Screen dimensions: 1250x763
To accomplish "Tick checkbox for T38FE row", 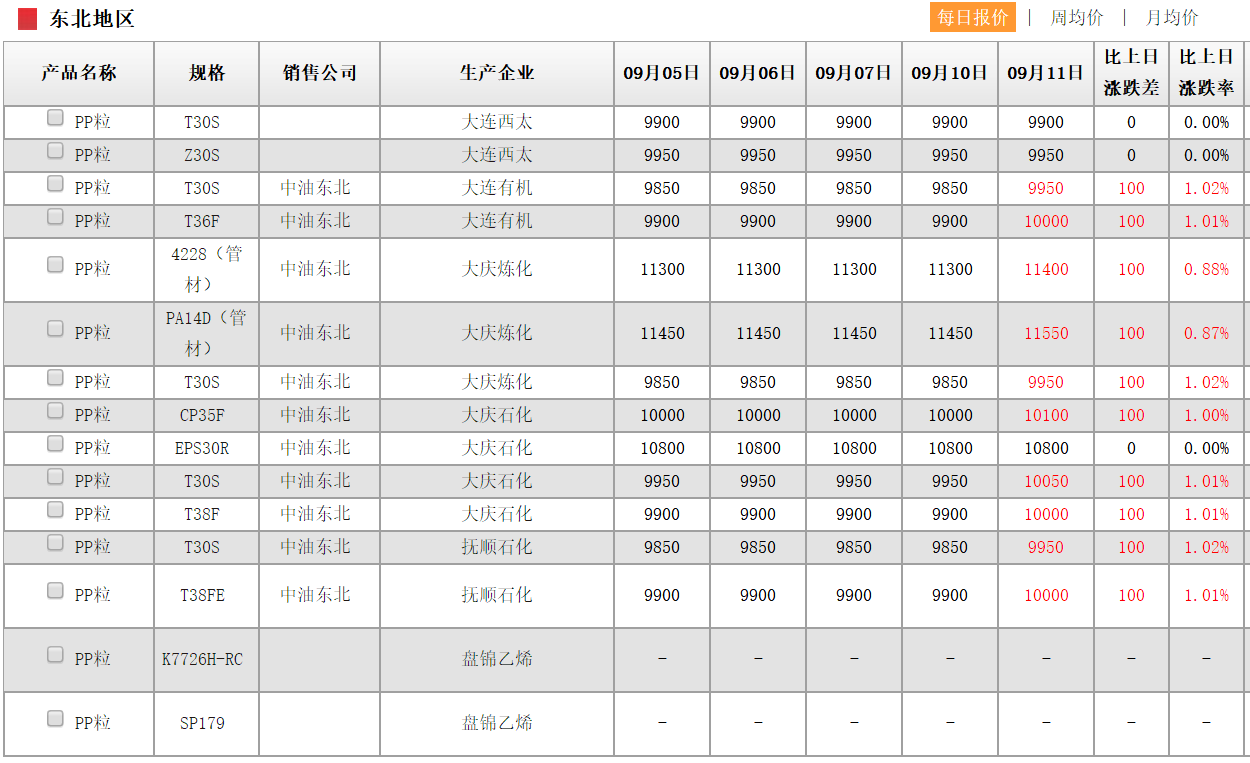I will click(55, 591).
